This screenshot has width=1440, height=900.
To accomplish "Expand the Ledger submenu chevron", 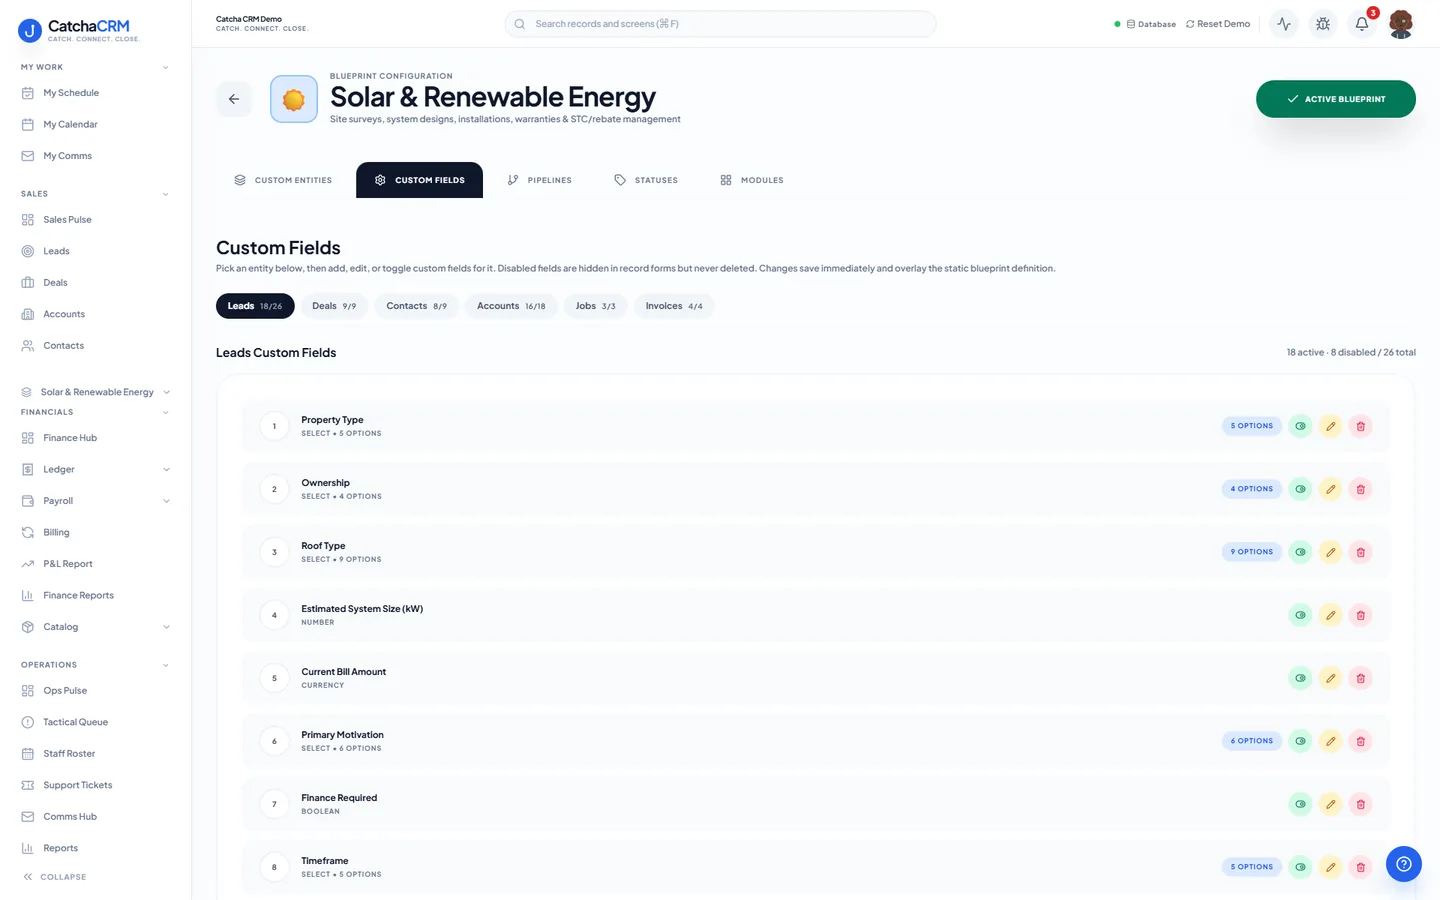I will pyautogui.click(x=166, y=469).
